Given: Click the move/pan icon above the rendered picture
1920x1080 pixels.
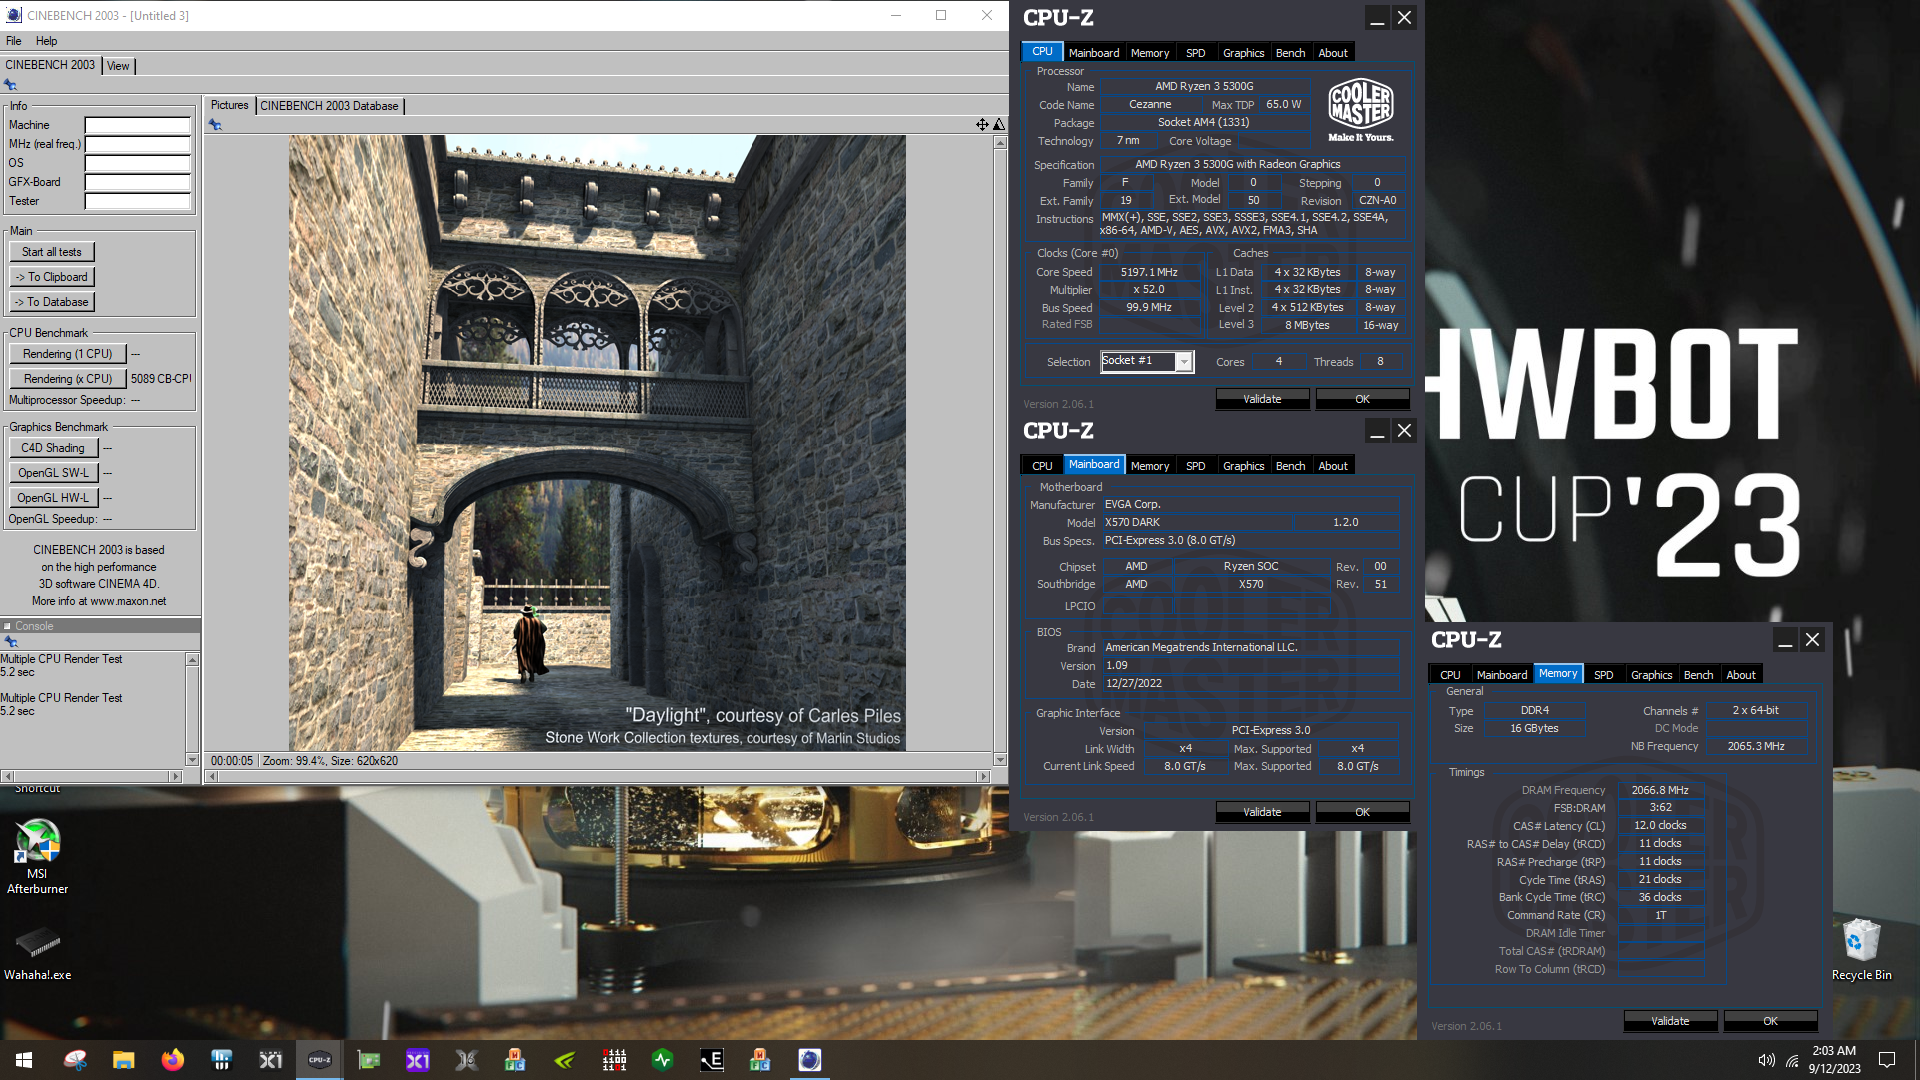Looking at the screenshot, I should (982, 124).
